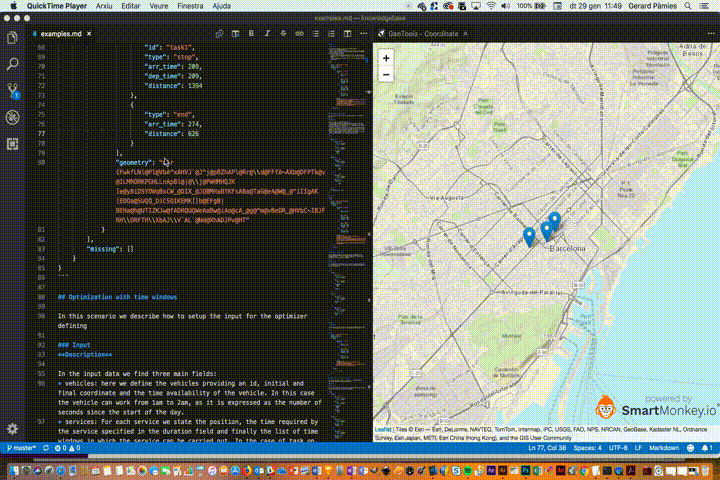The height and width of the screenshot is (480, 720).
Task: Open the Leaflet attribution link
Action: (x=383, y=429)
